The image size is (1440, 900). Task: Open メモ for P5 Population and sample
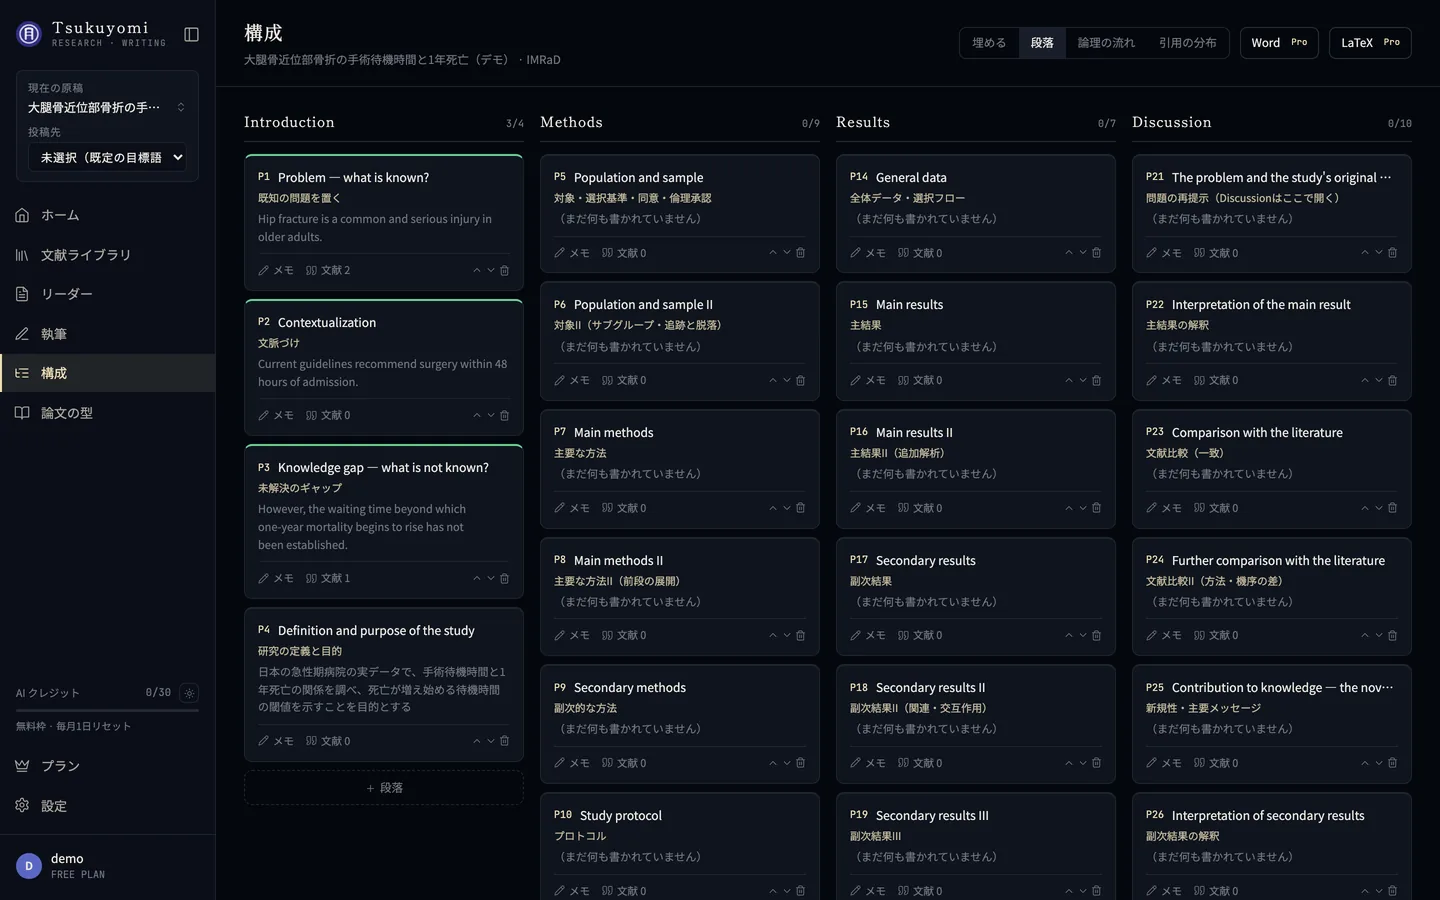(x=572, y=253)
